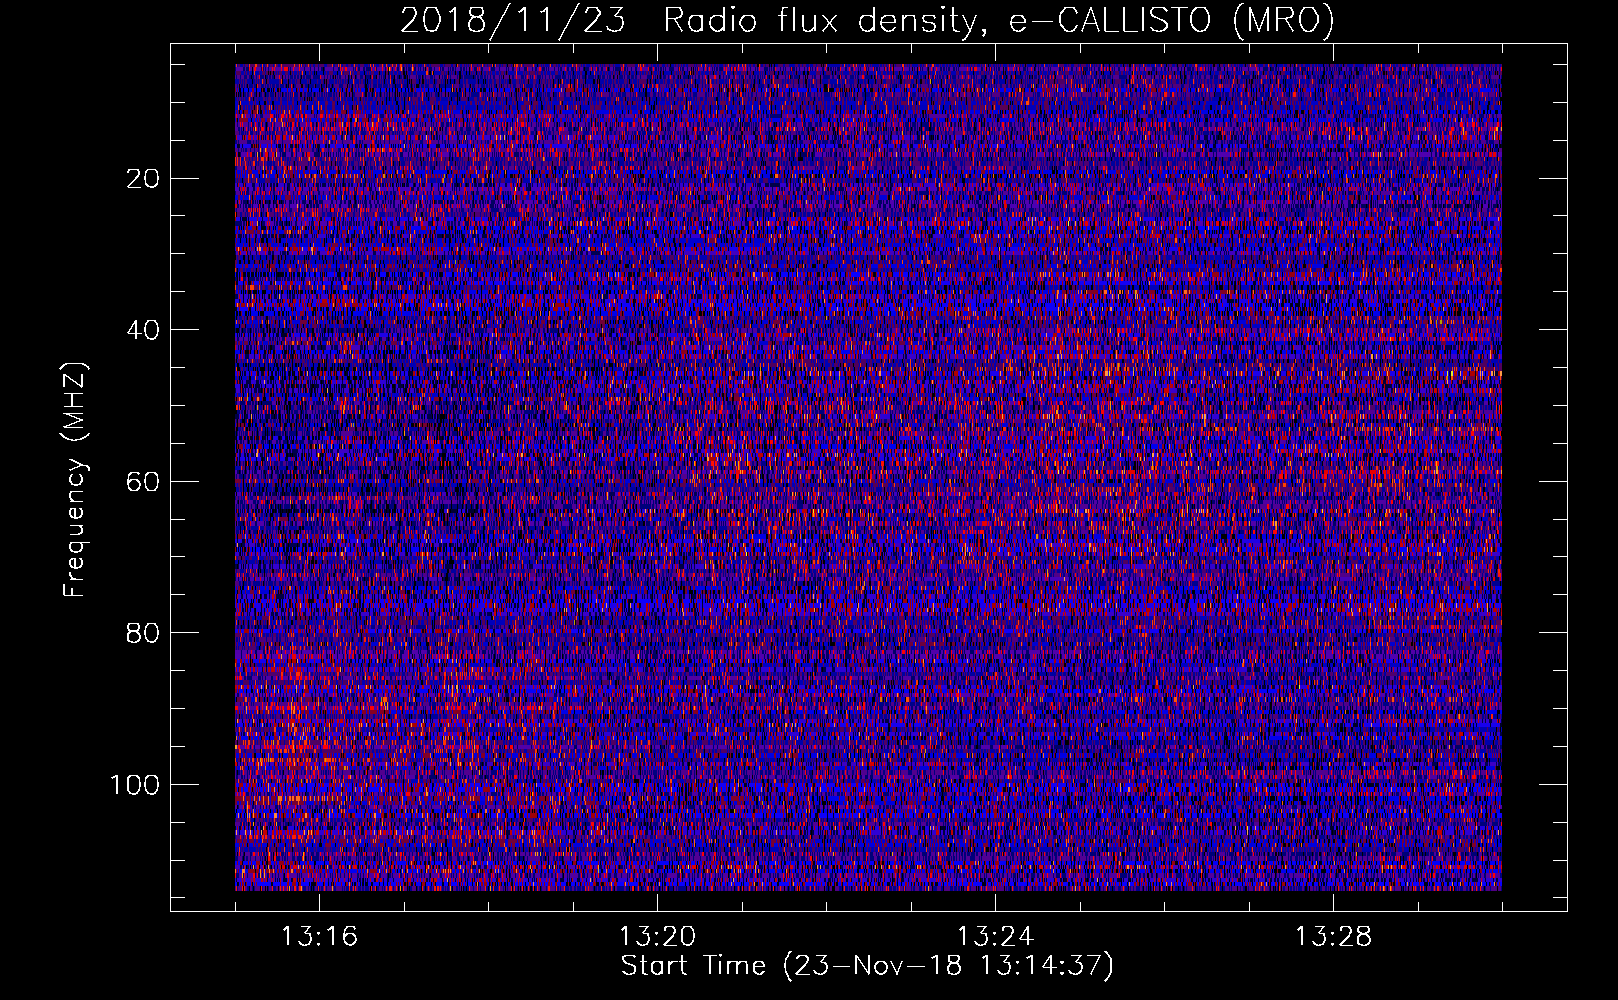
Task: Click the 13:24 time tick label
Action: 995,937
